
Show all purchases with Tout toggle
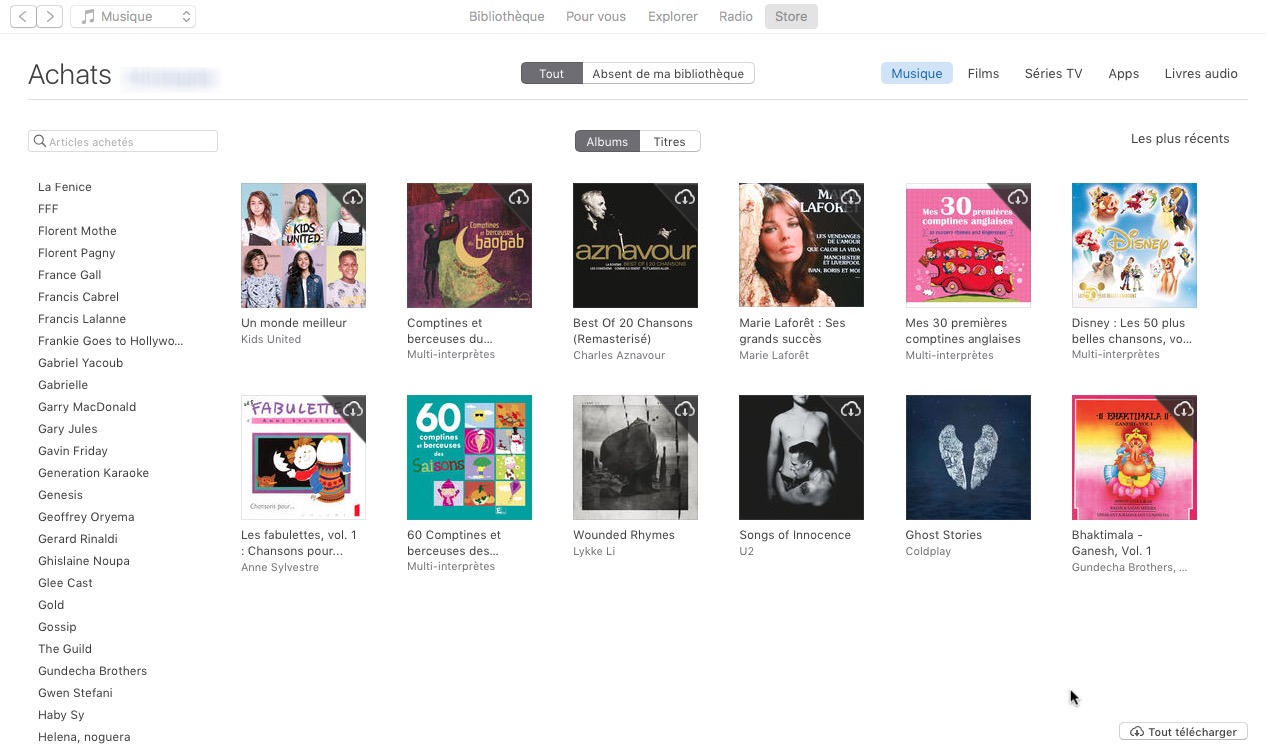click(x=552, y=73)
